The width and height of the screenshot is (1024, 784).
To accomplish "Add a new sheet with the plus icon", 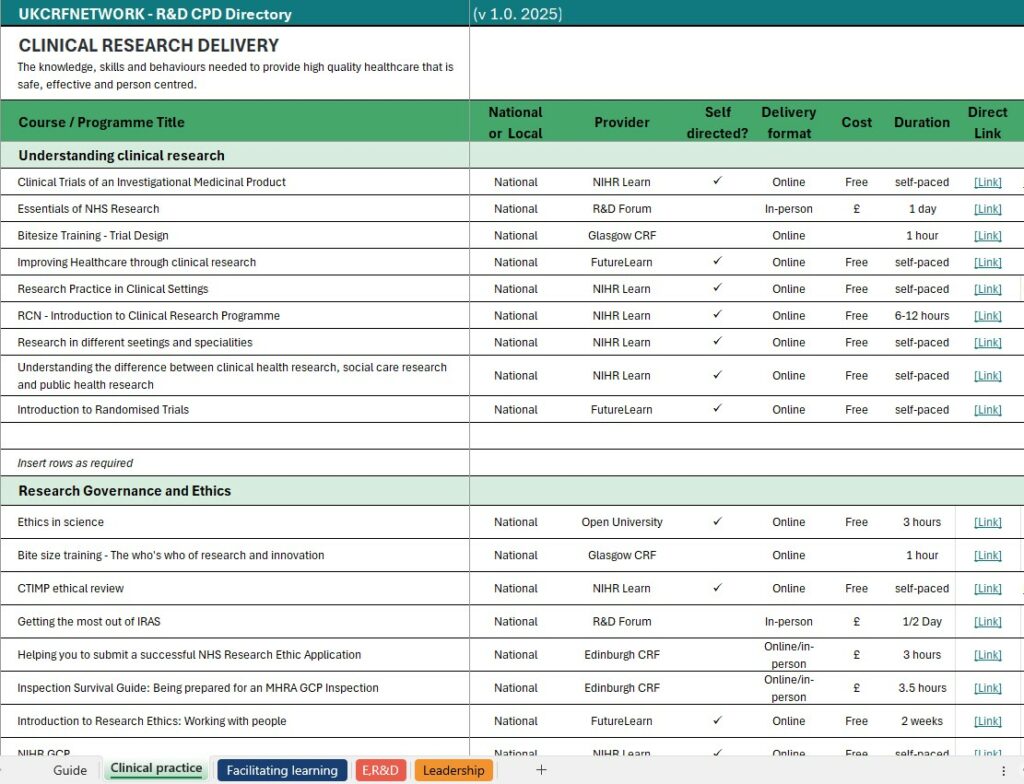I will point(541,770).
